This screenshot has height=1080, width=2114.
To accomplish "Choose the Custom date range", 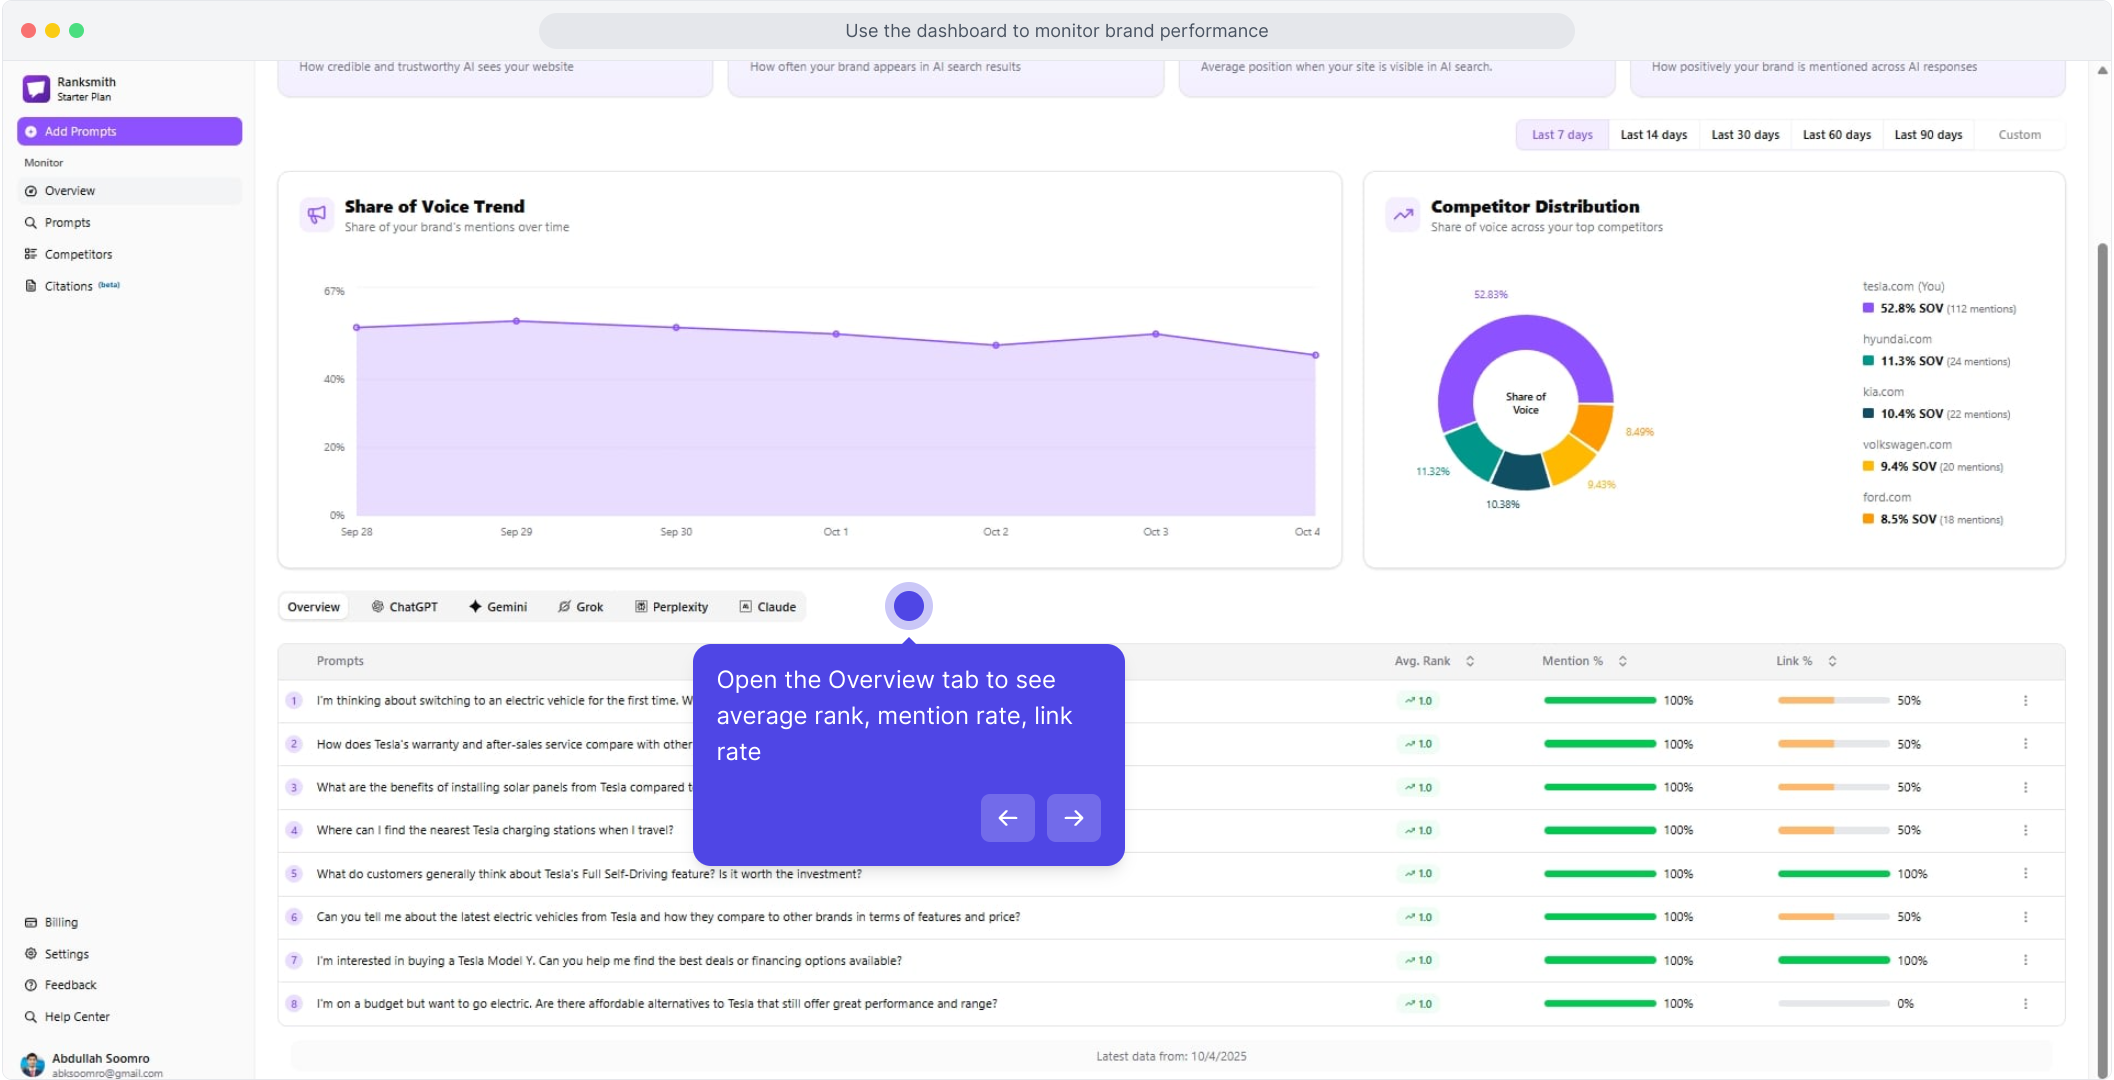I will 2019,135.
